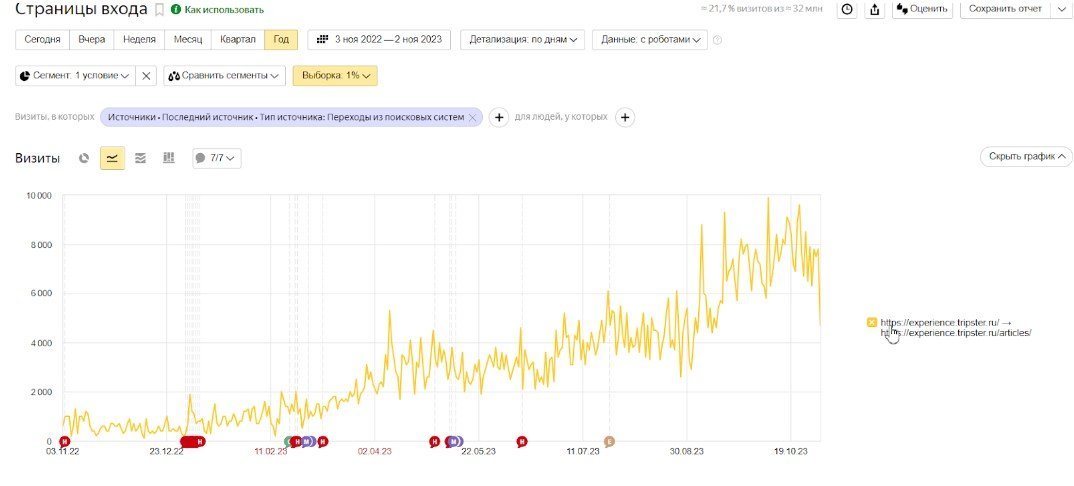Switch chart to column view

pos(169,158)
